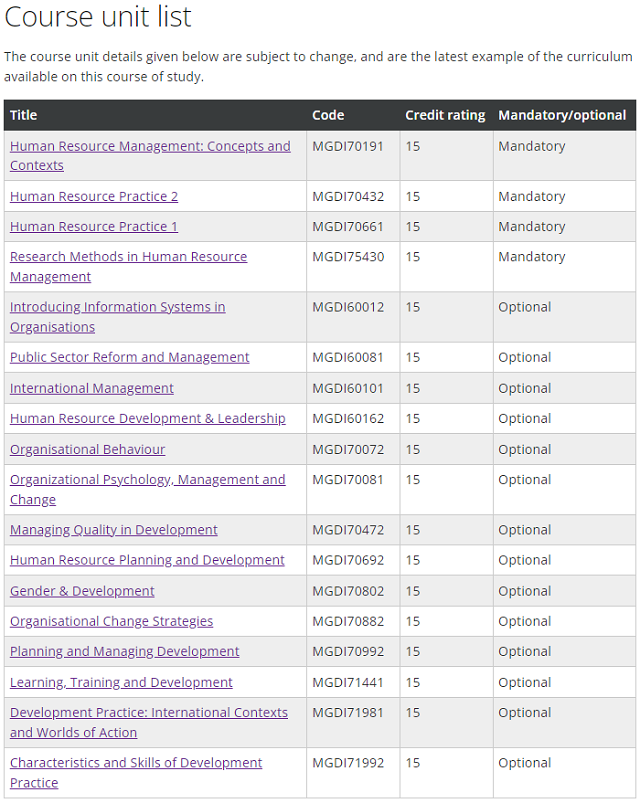Screen dimensions: 640x803
Task: Follow Characteristics and Skills of Development Practice link
Action: 136,773
